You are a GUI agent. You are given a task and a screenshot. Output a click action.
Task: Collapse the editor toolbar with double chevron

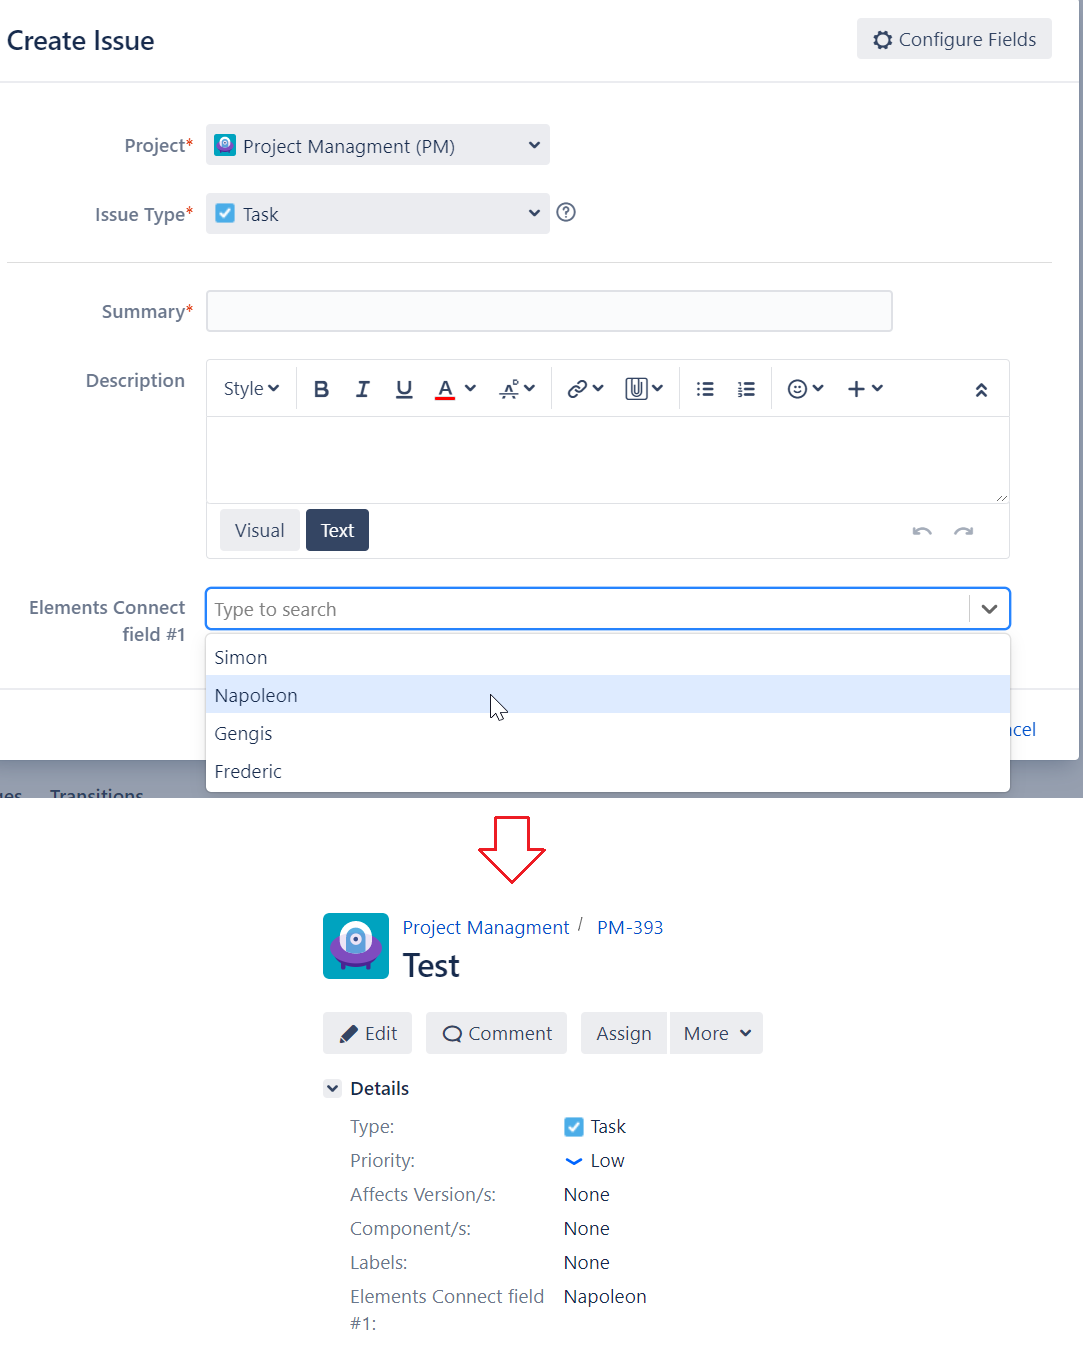[981, 390]
